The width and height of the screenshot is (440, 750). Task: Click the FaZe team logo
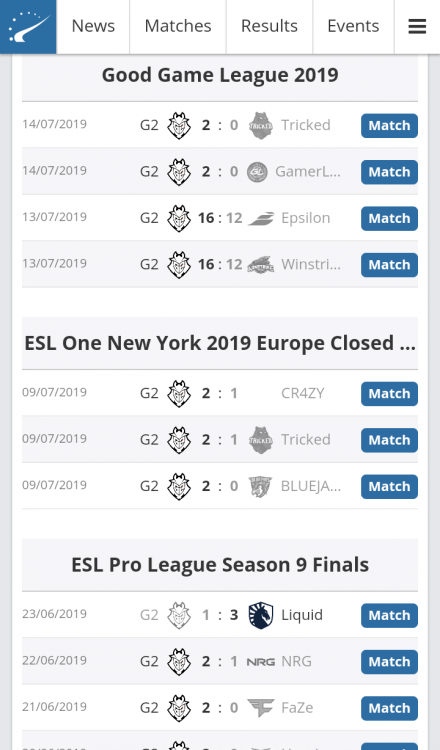click(x=261, y=708)
